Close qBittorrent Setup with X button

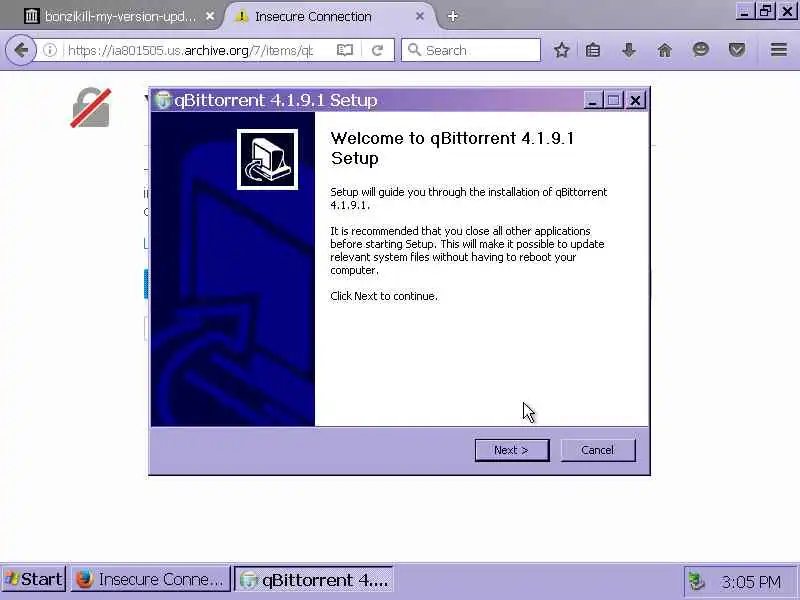pyautogui.click(x=635, y=100)
